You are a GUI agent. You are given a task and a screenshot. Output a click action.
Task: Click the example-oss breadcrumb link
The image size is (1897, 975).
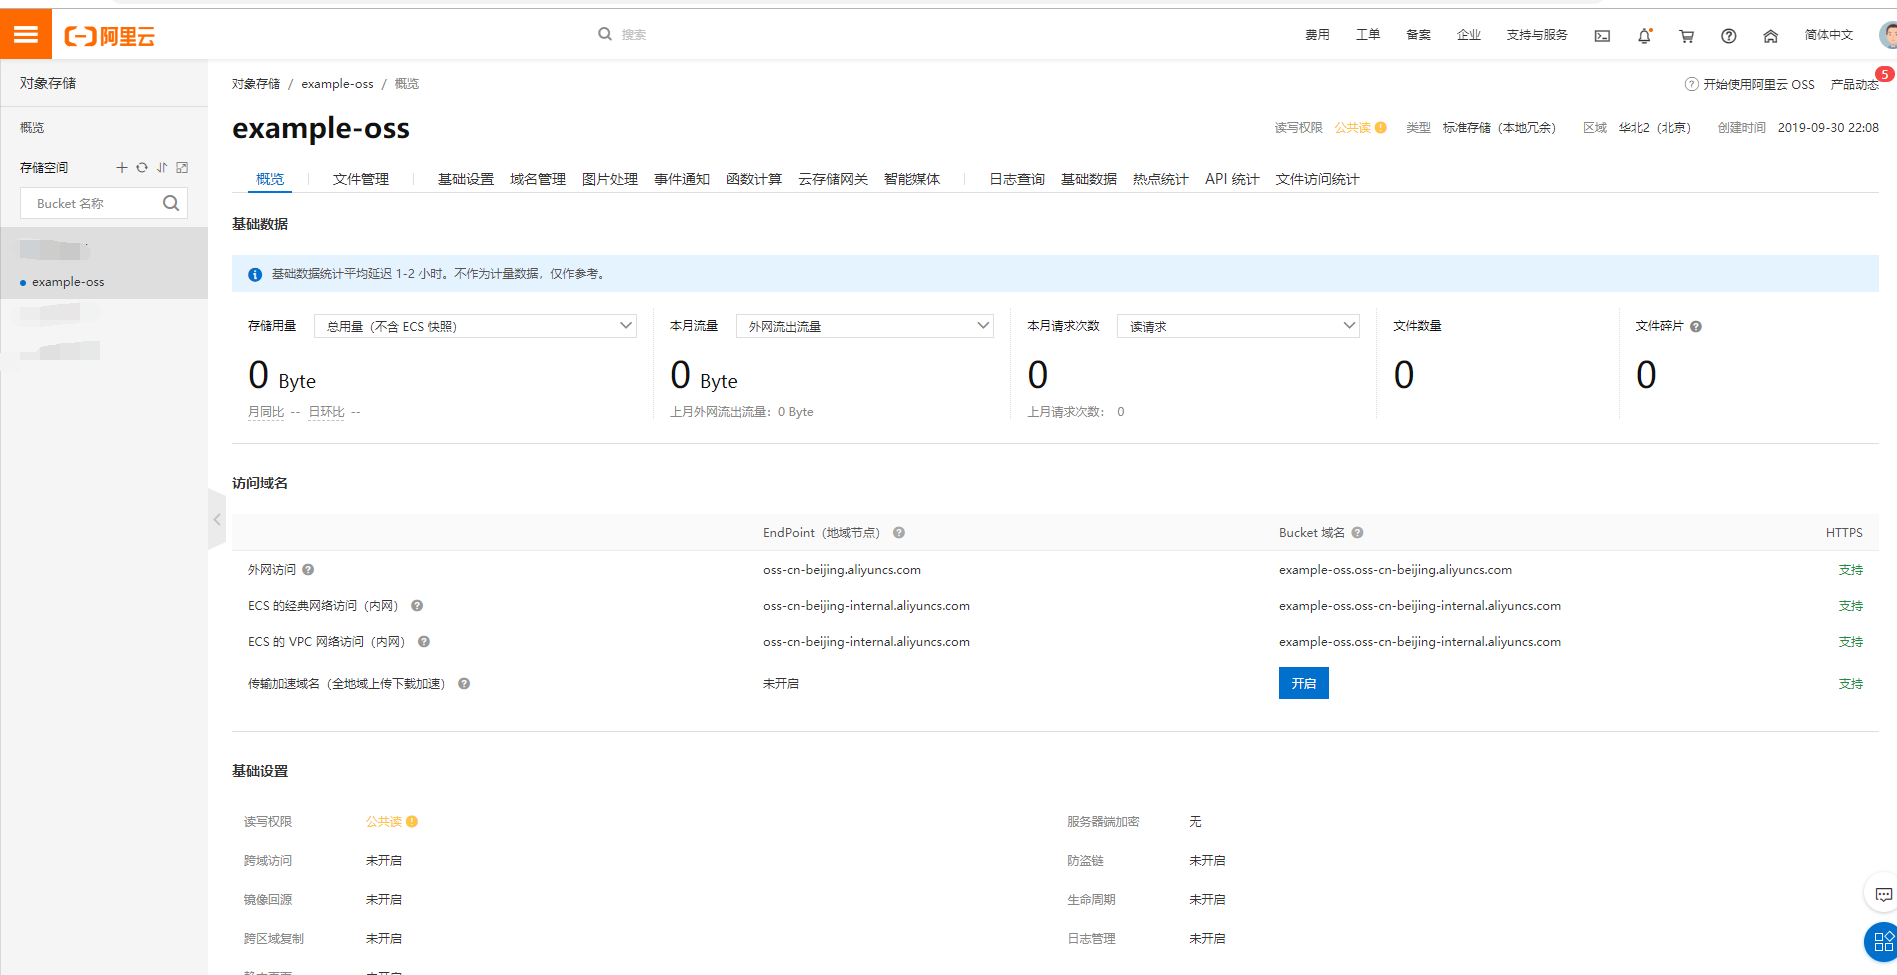click(337, 84)
